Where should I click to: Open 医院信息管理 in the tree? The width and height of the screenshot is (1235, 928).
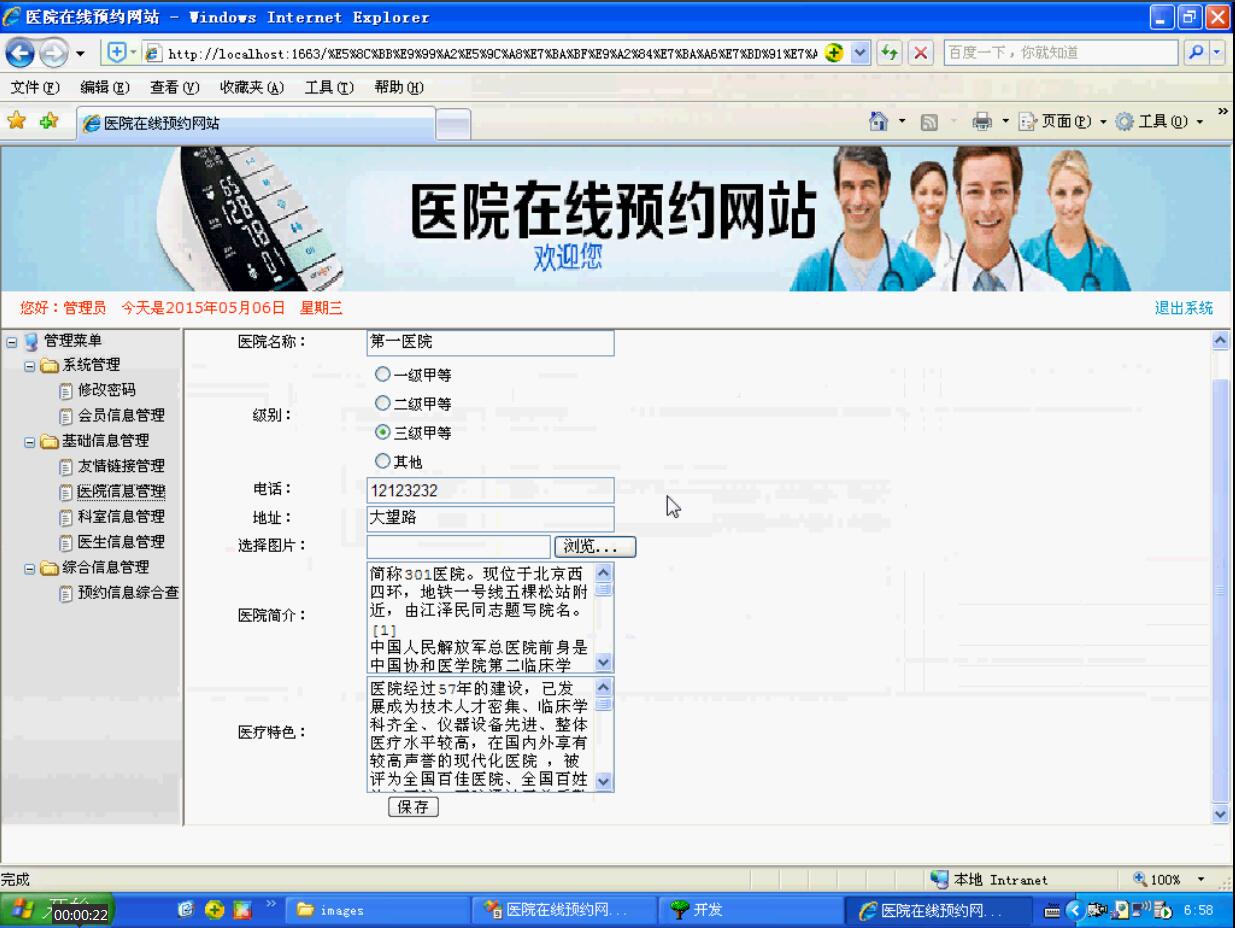[121, 492]
